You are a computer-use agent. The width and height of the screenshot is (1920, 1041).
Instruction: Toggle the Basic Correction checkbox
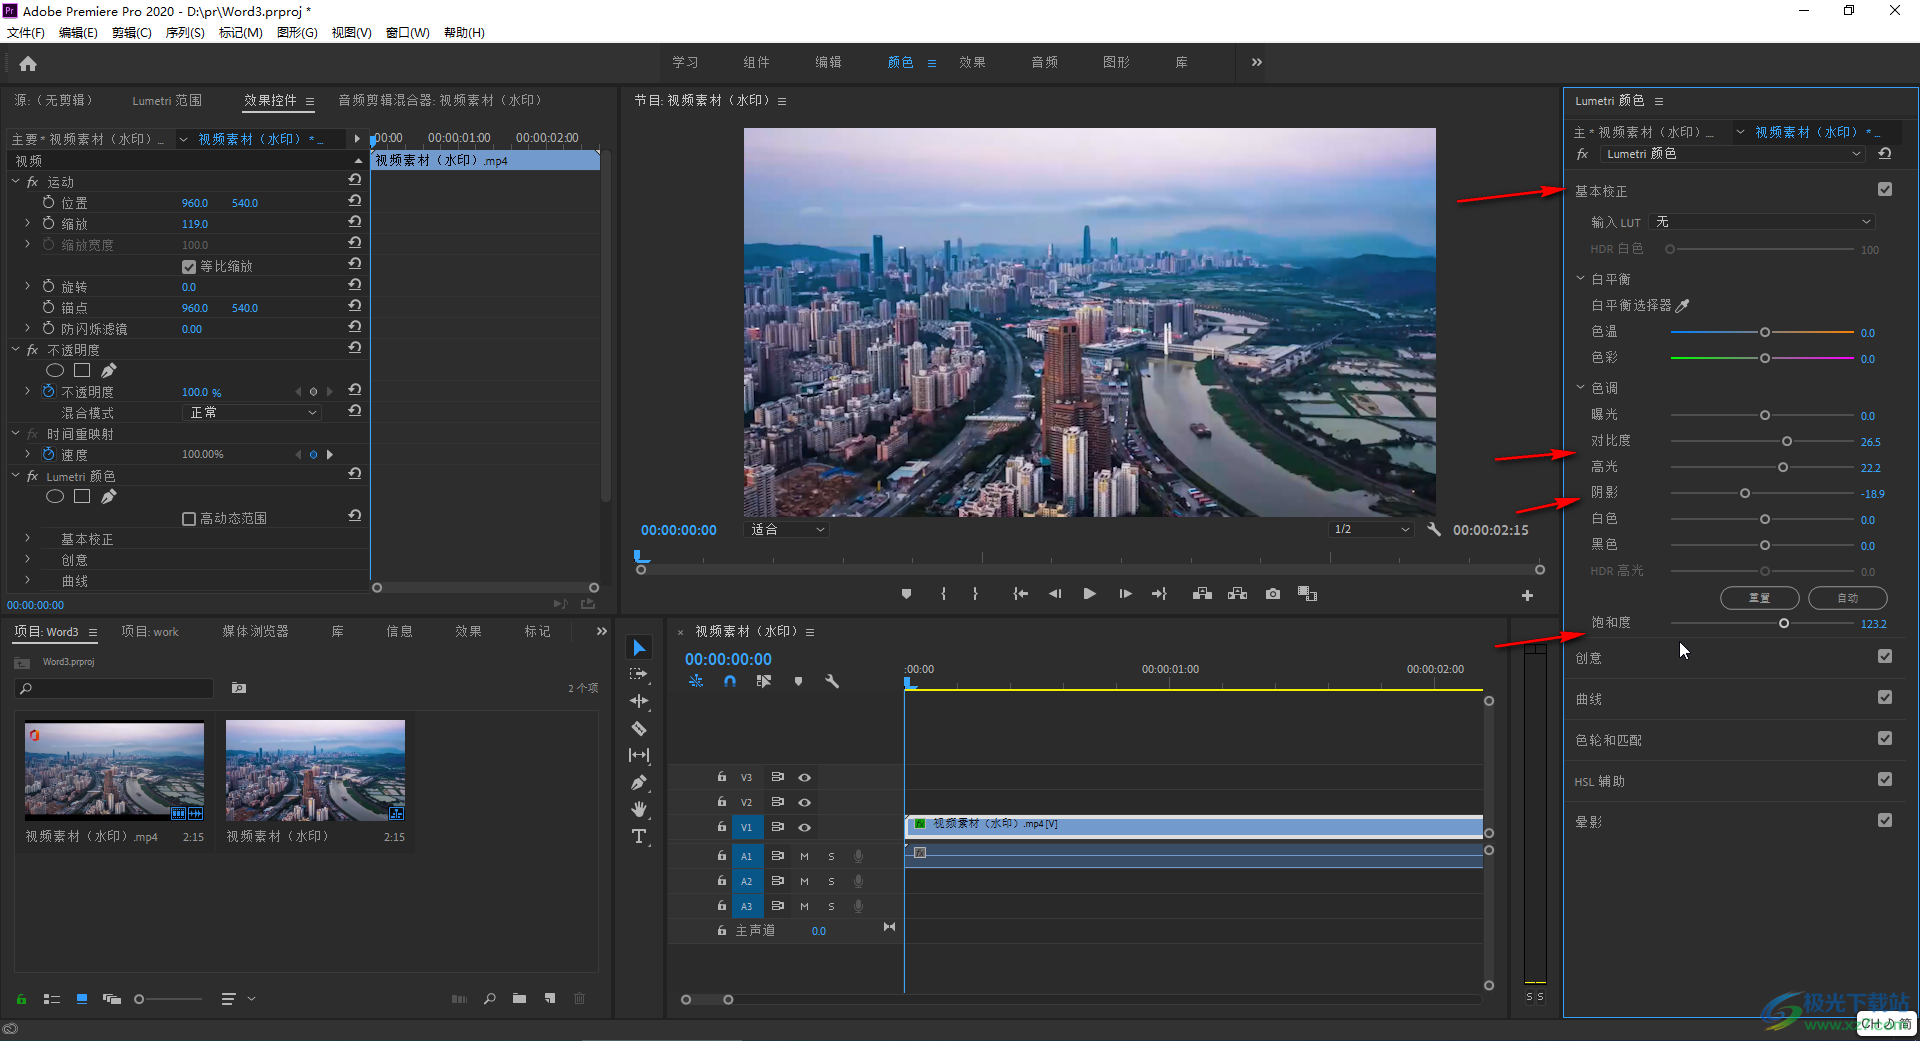(1885, 190)
